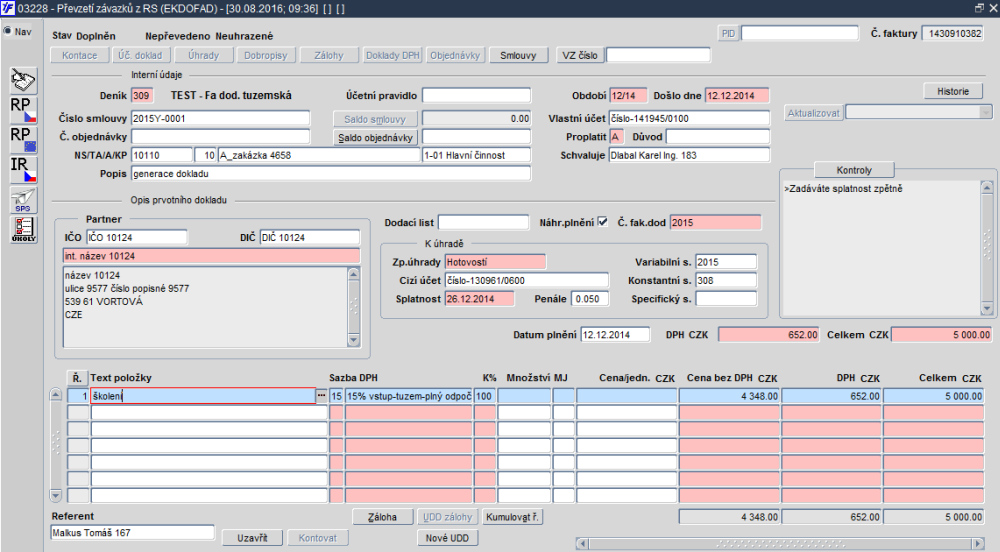The height and width of the screenshot is (552, 1000).
Task: Click the writing hand icon in sidebar
Action: coord(24,80)
